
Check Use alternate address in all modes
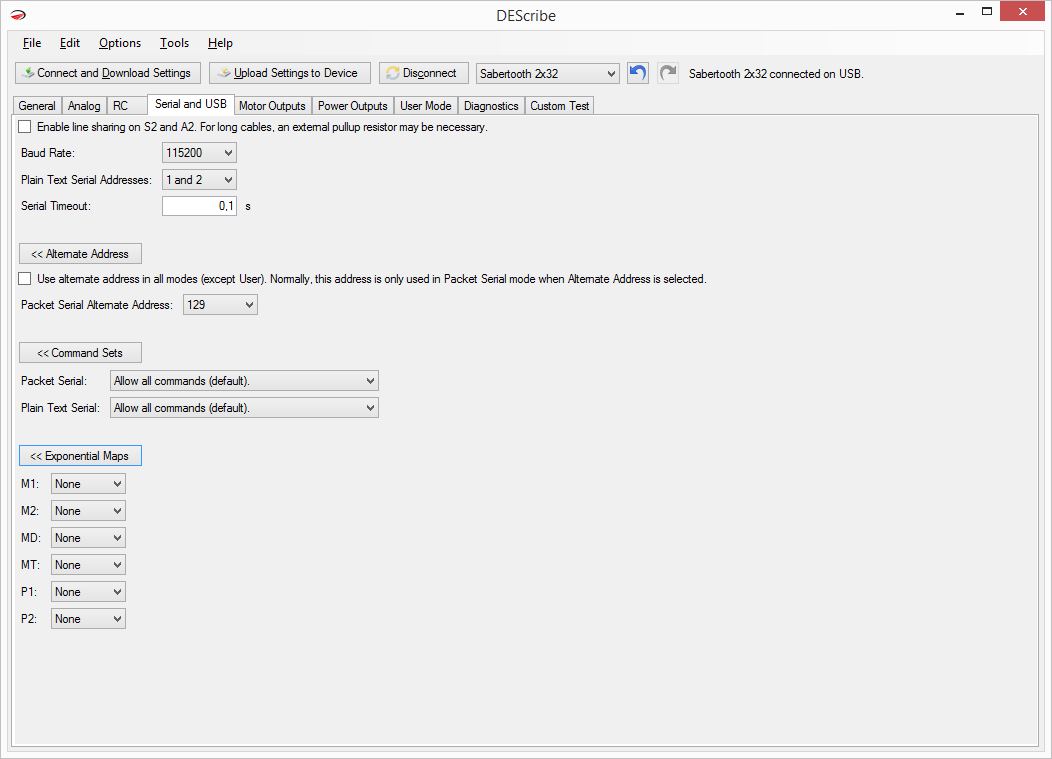[x=25, y=279]
